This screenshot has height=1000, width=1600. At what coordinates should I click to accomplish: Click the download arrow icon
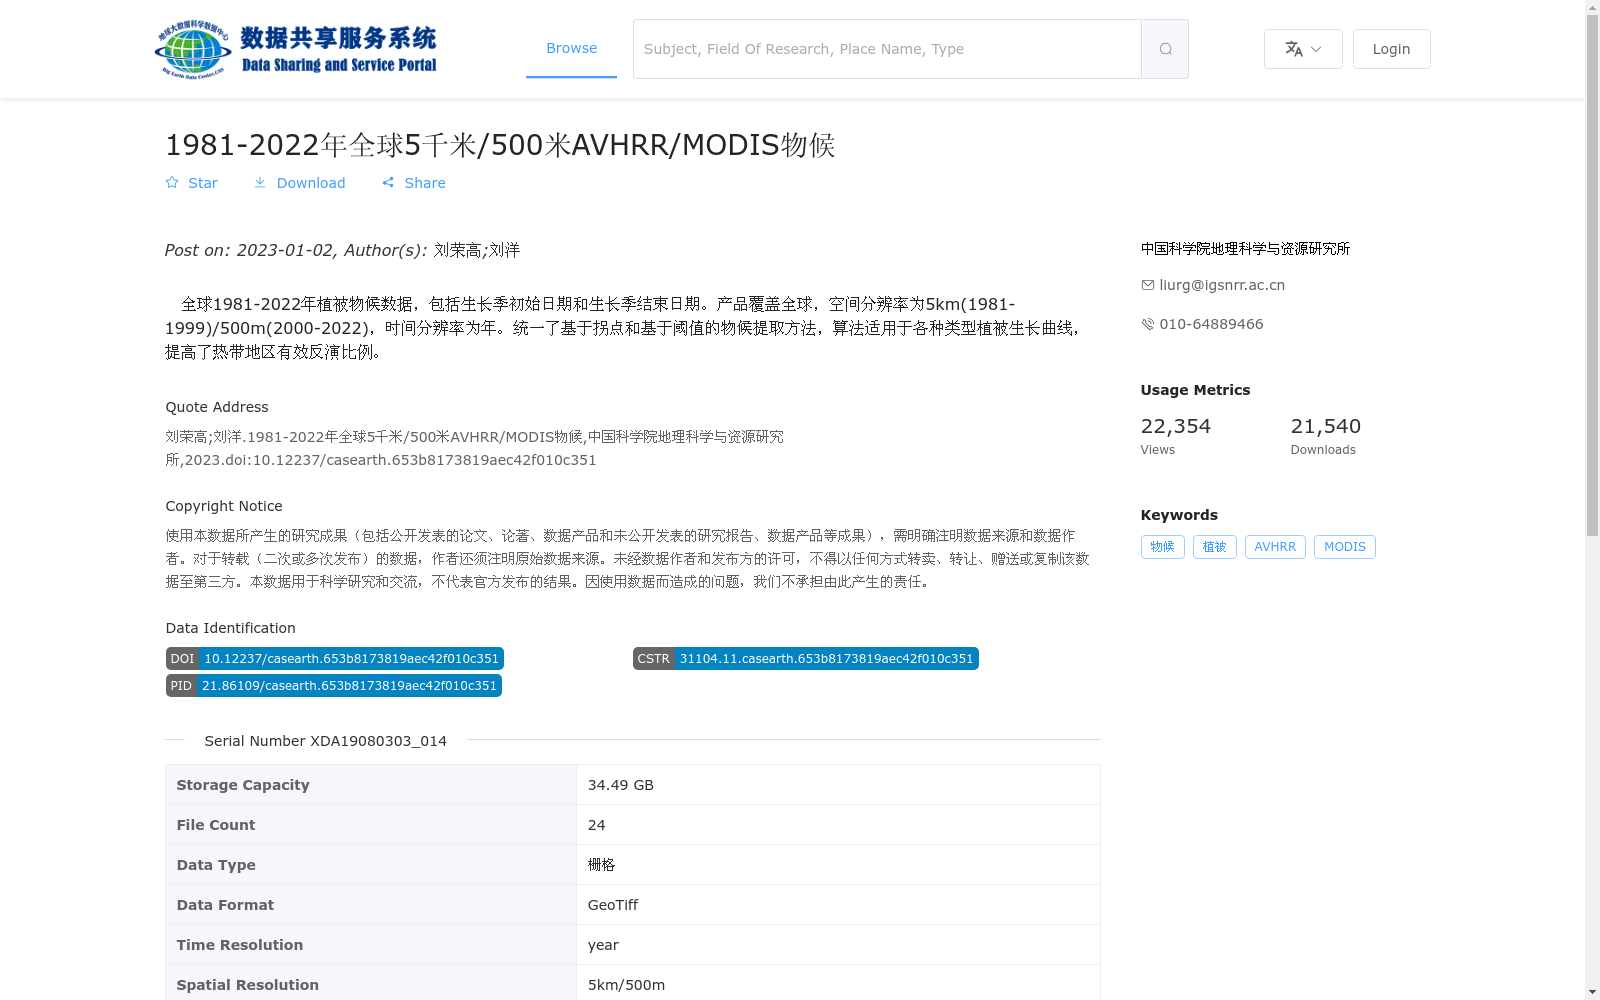[x=260, y=183]
